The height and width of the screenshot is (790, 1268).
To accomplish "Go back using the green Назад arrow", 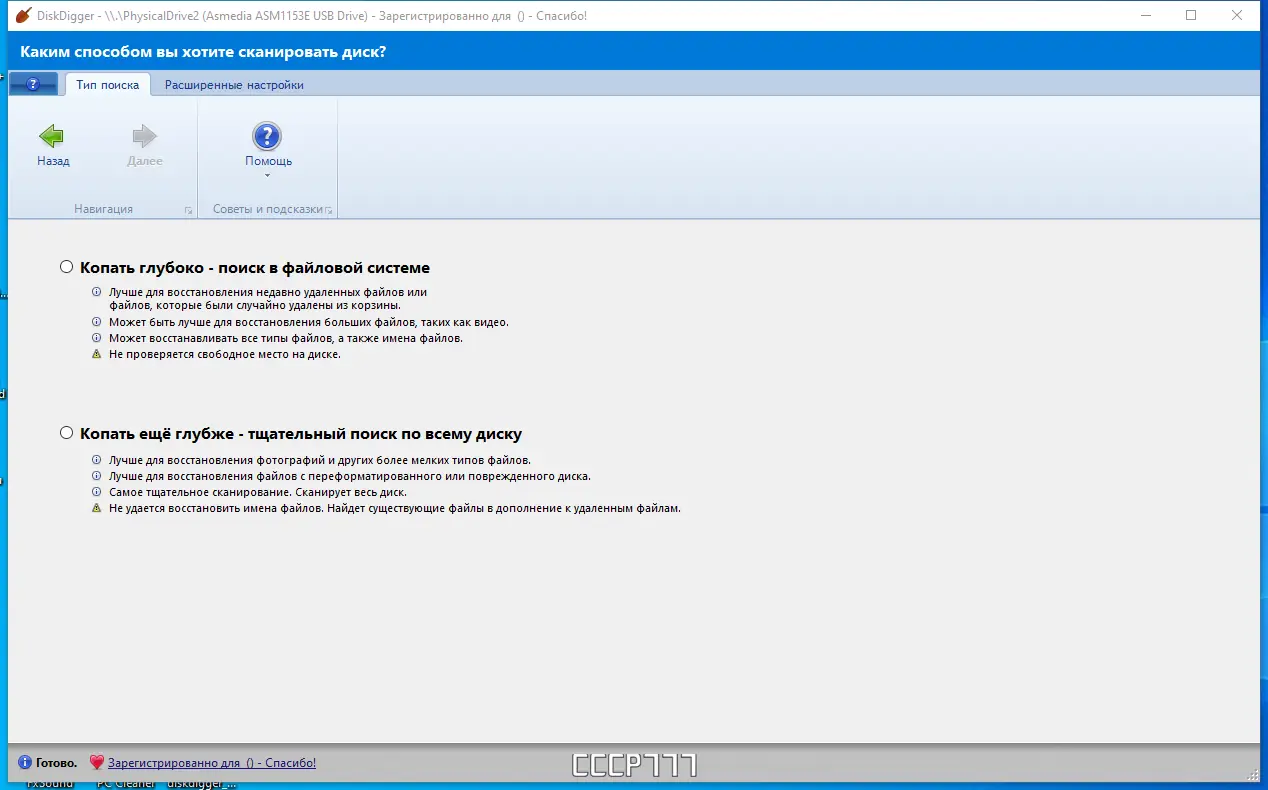I will (x=53, y=146).
